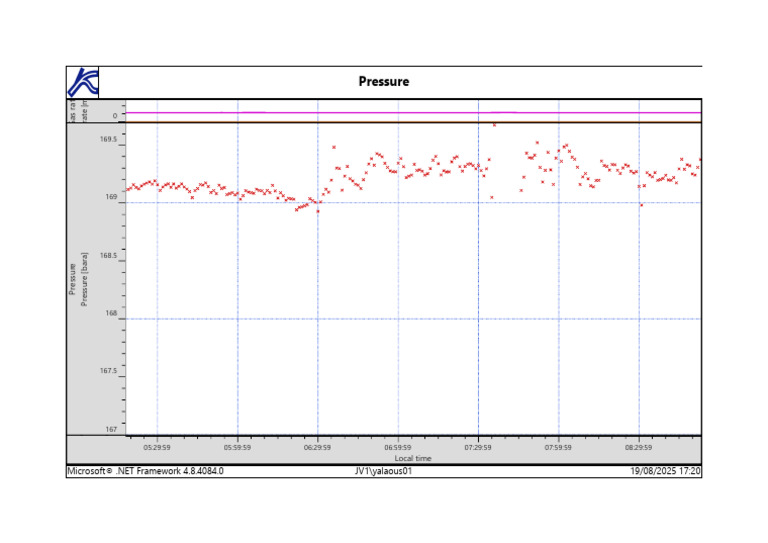Click the 167 y-axis label

[111, 429]
